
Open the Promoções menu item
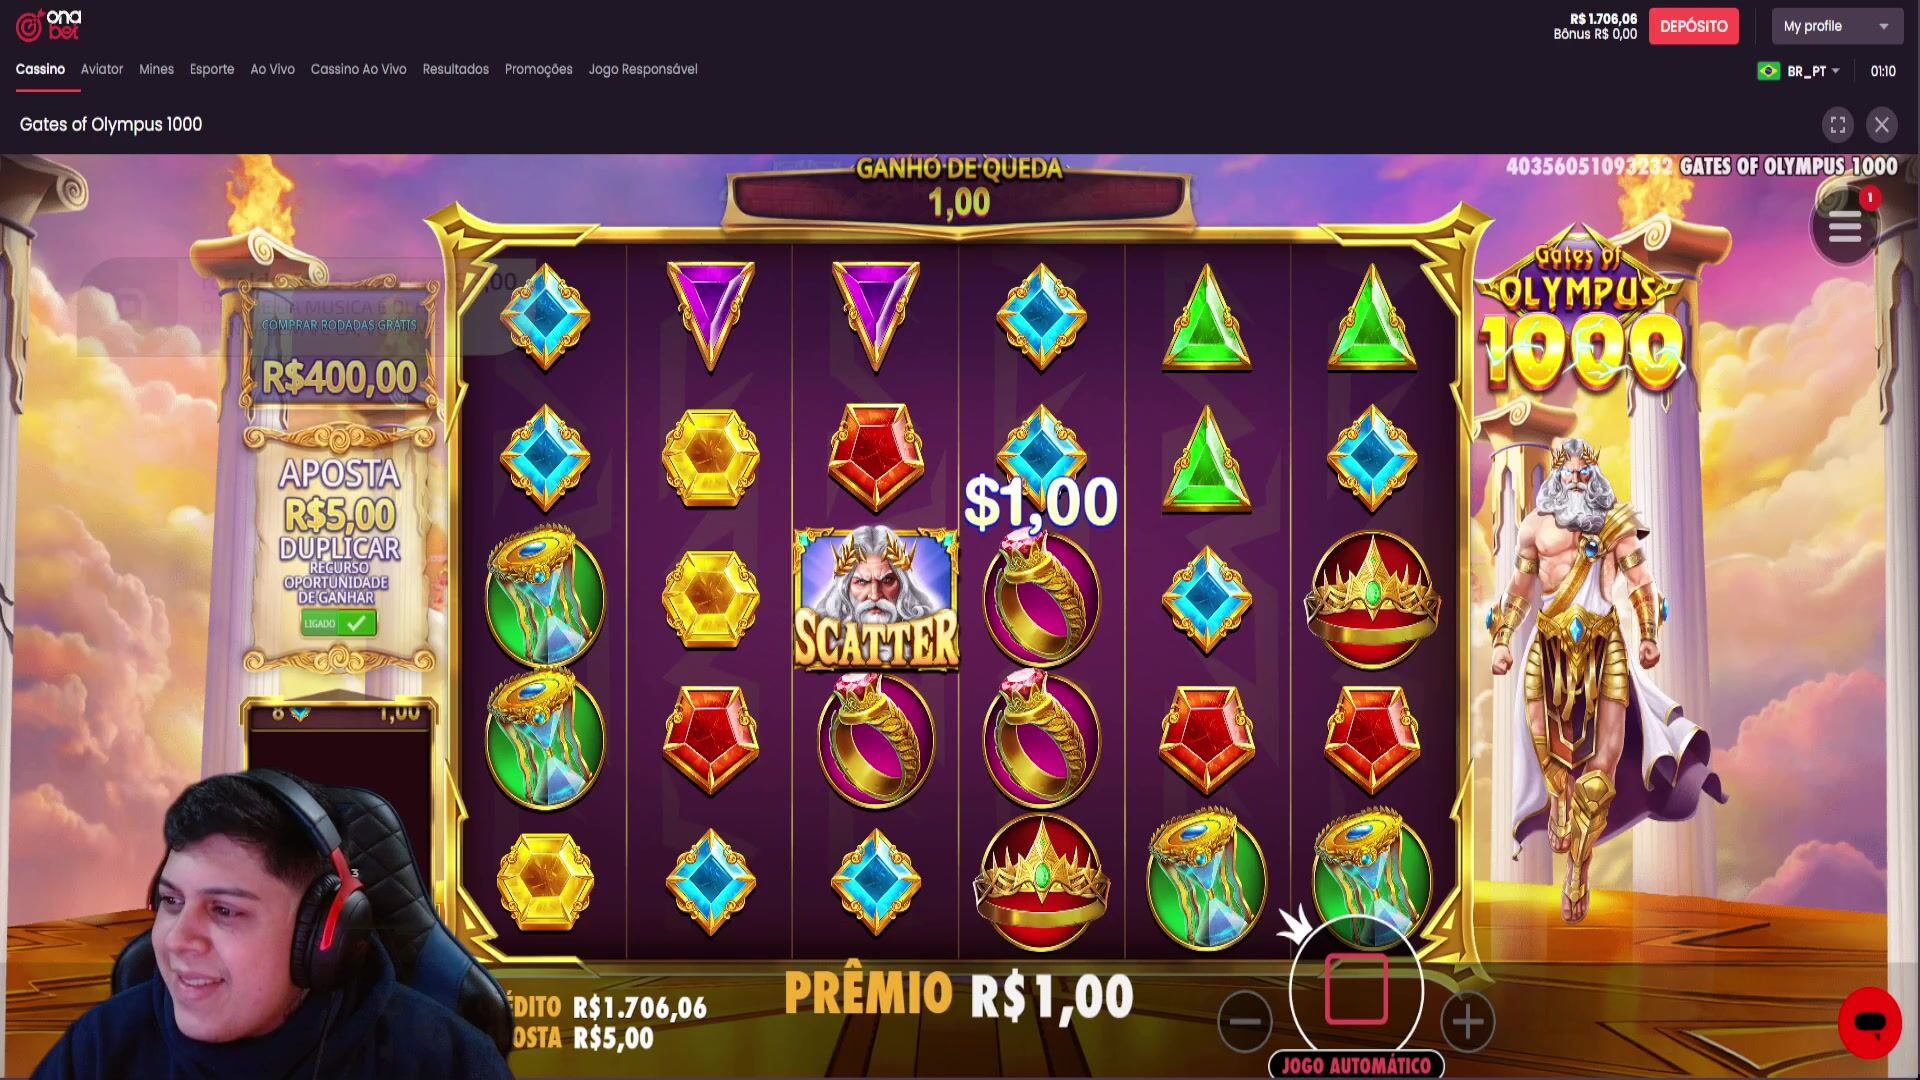(538, 69)
